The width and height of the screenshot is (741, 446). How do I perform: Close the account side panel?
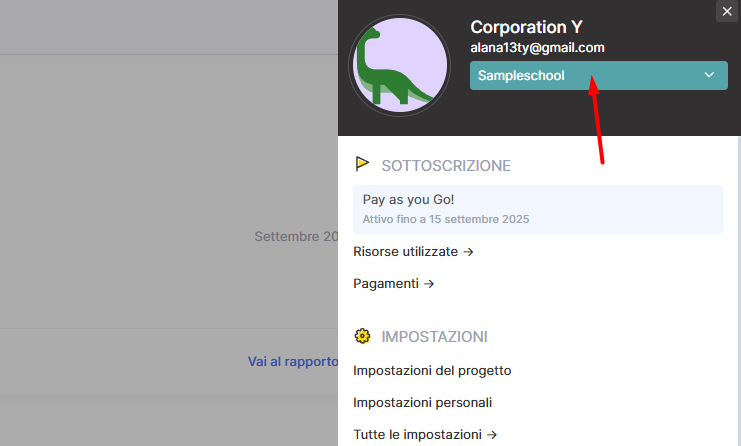[727, 11]
